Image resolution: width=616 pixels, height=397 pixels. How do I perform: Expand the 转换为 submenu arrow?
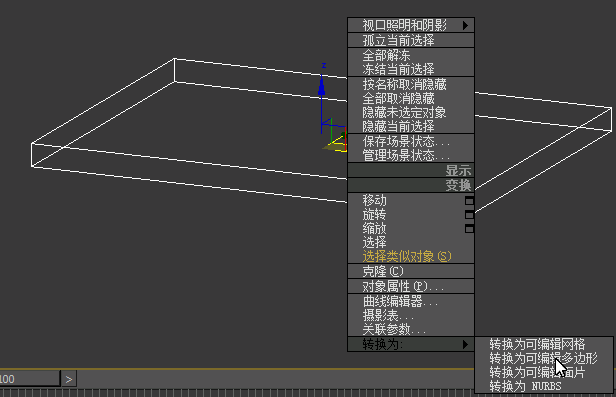click(x=466, y=344)
